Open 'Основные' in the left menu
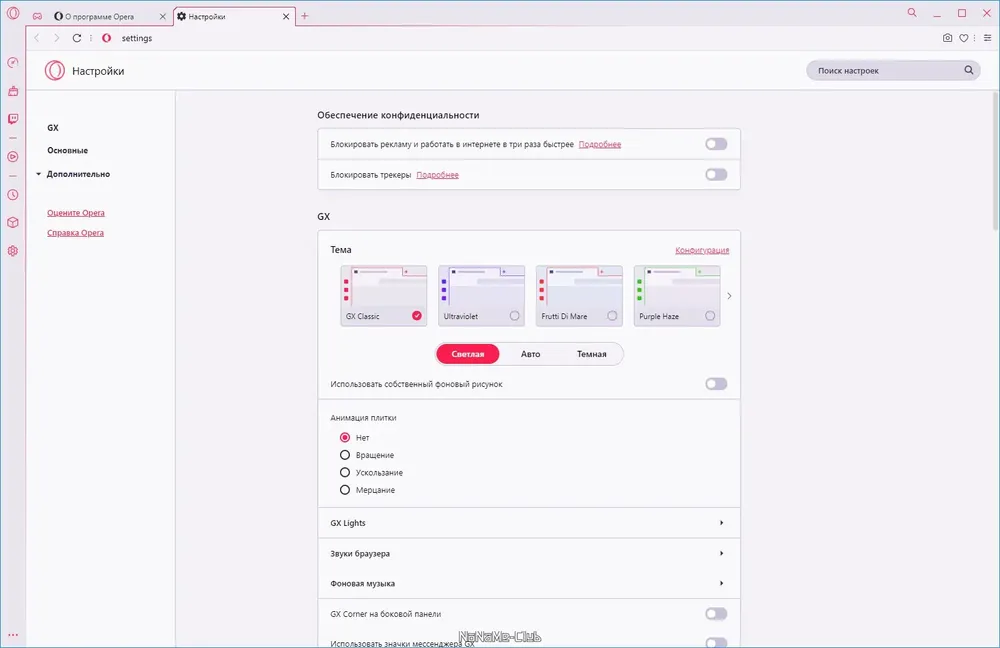Viewport: 1000px width, 648px height. [x=68, y=151]
